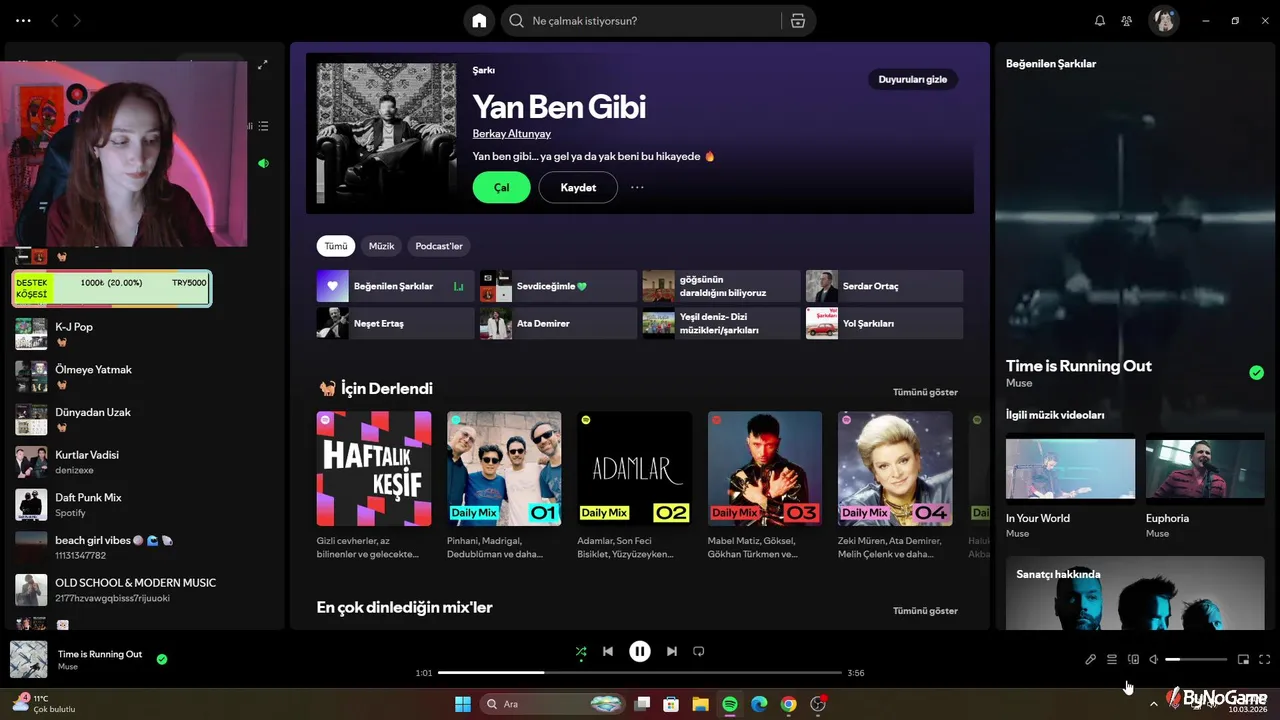Open the Yol Şarkıları tile
Image resolution: width=1280 pixels, height=720 pixels.
[884, 323]
